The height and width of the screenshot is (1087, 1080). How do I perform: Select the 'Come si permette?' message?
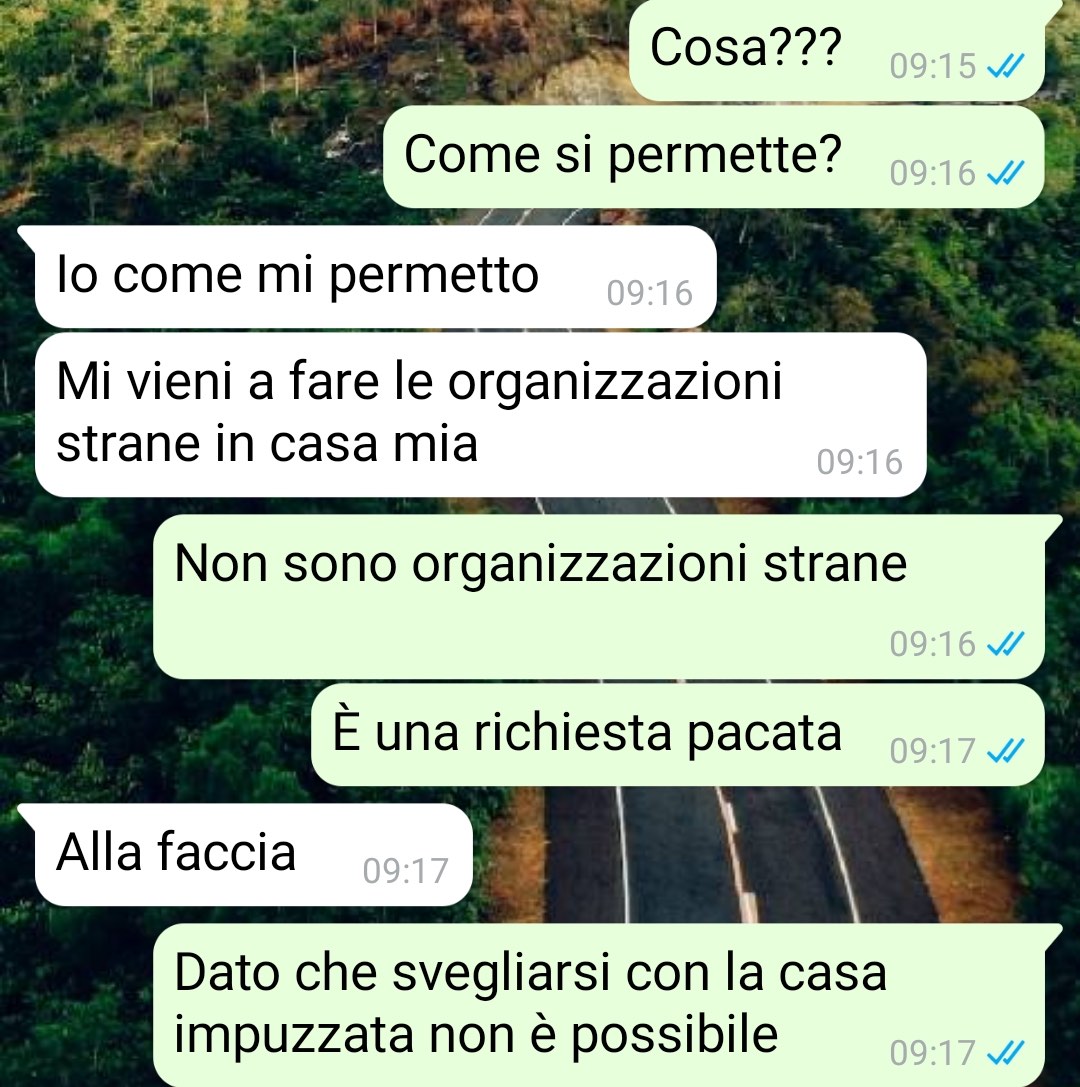coord(714,157)
